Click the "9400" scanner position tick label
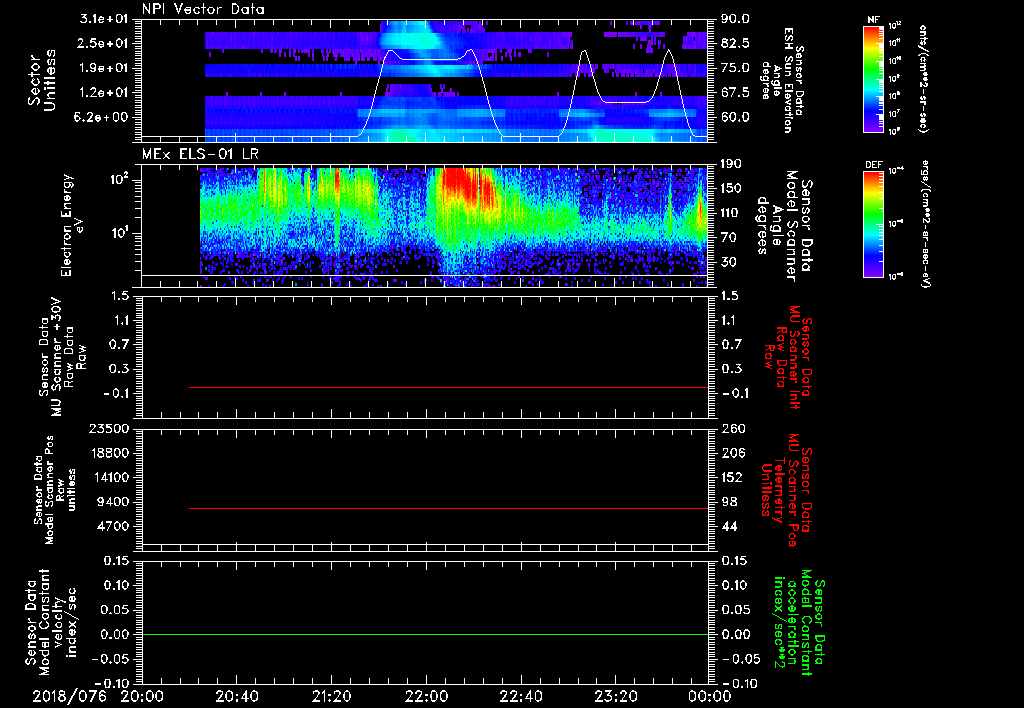The height and width of the screenshot is (708, 1024). pyautogui.click(x=114, y=502)
